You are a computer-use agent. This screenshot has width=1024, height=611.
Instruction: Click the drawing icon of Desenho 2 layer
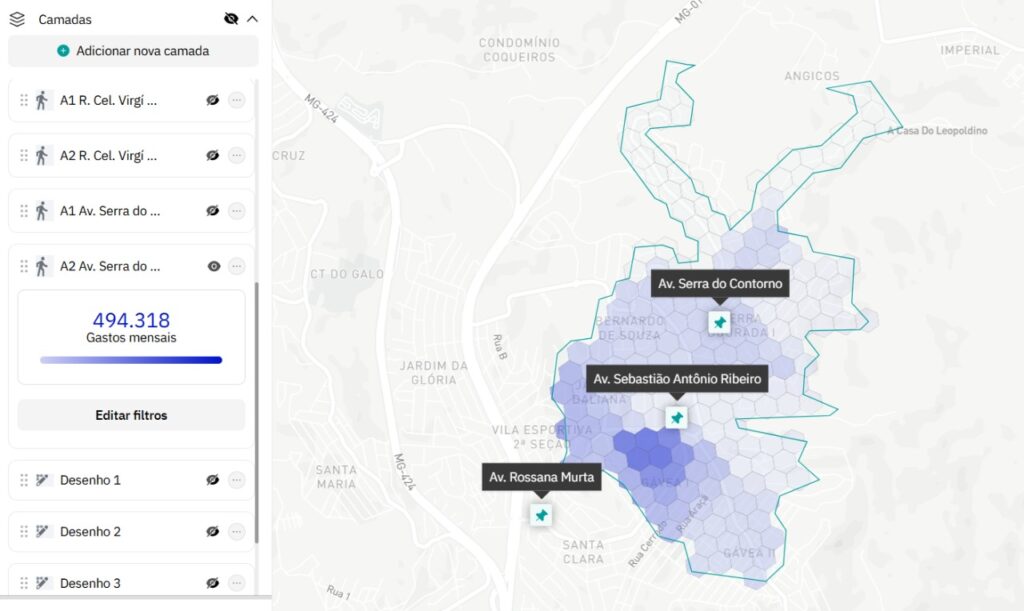pos(42,532)
